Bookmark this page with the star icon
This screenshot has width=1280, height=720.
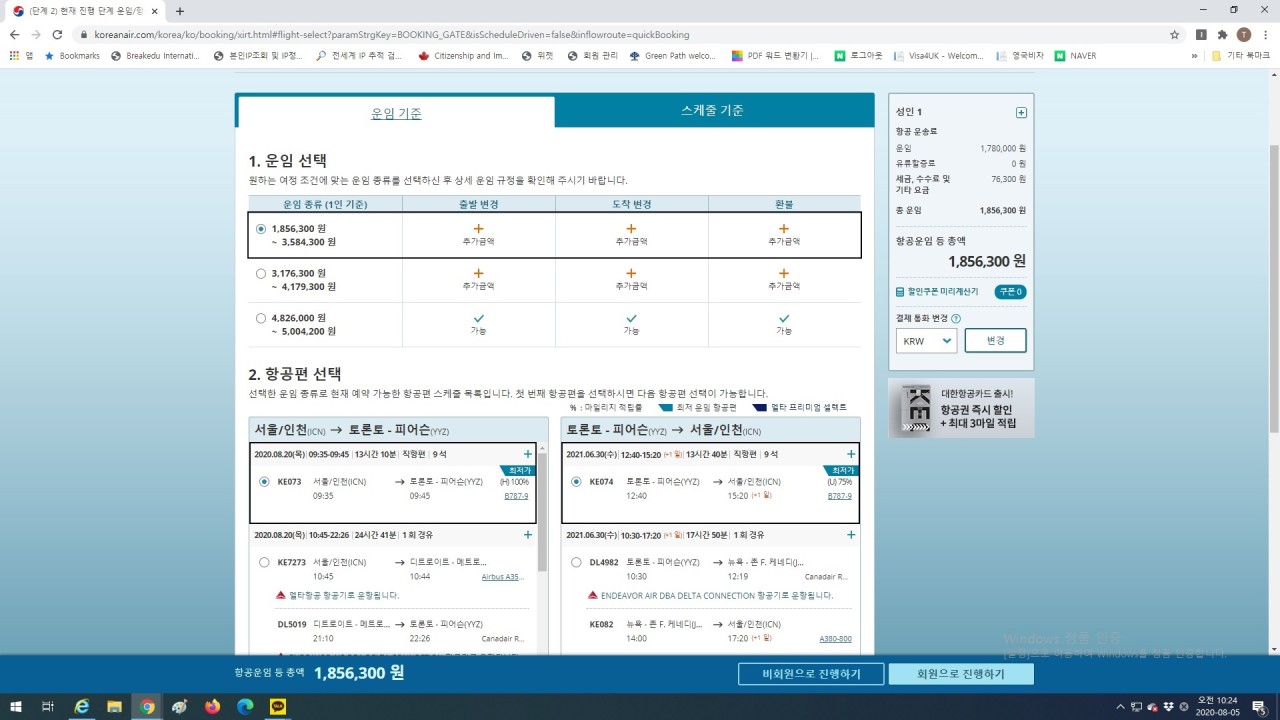click(1174, 34)
